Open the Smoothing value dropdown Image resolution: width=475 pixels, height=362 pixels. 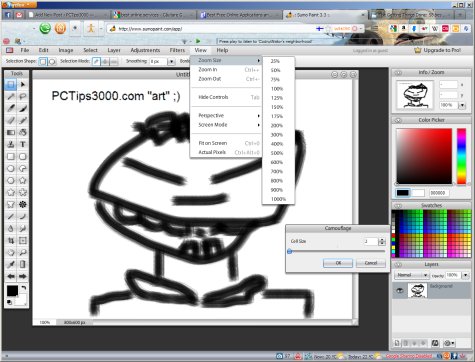click(x=171, y=62)
